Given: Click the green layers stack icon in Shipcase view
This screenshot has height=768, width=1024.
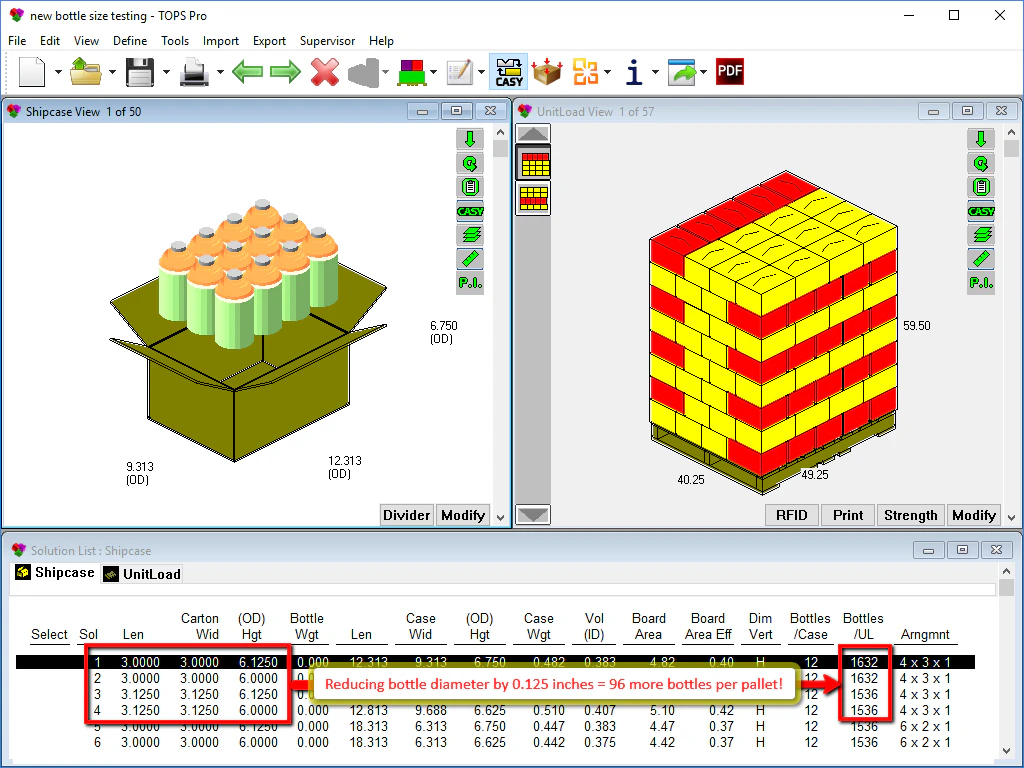Looking at the screenshot, I should (470, 235).
